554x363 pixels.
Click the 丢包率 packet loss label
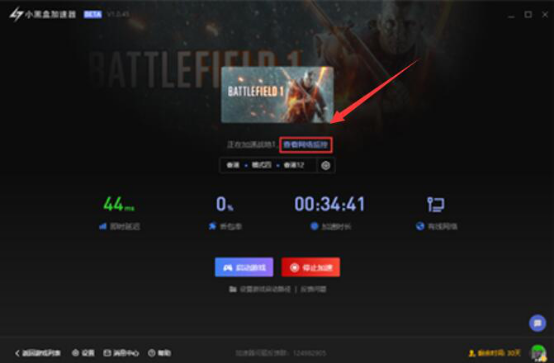(x=225, y=226)
